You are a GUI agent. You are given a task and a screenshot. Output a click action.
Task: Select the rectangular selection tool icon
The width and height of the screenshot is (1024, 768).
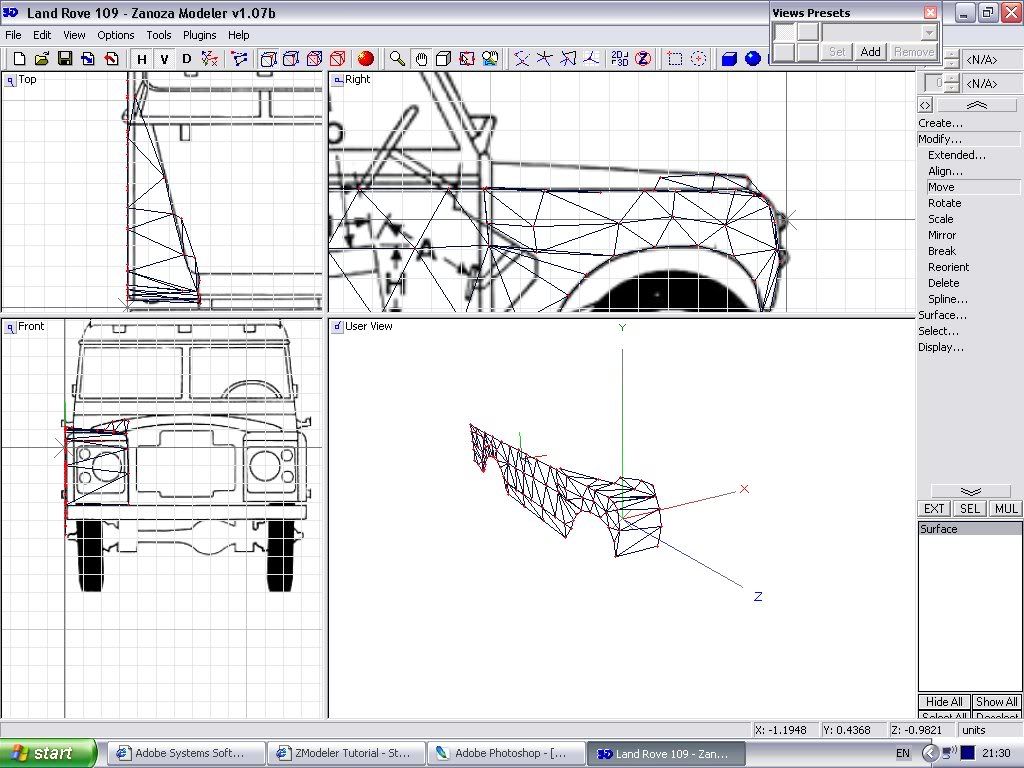point(675,59)
